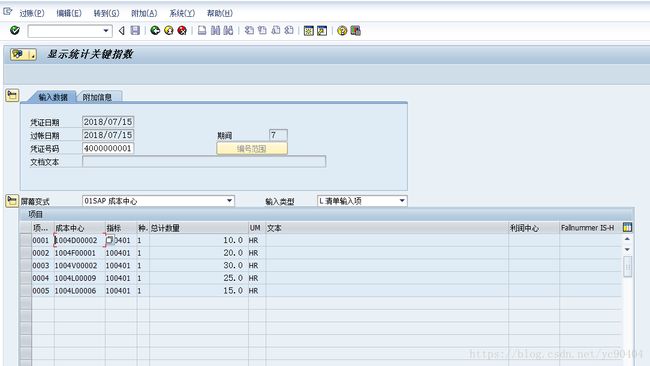The width and height of the screenshot is (650, 366).
Task: Click the 凭证日期 date field
Action: [108, 122]
